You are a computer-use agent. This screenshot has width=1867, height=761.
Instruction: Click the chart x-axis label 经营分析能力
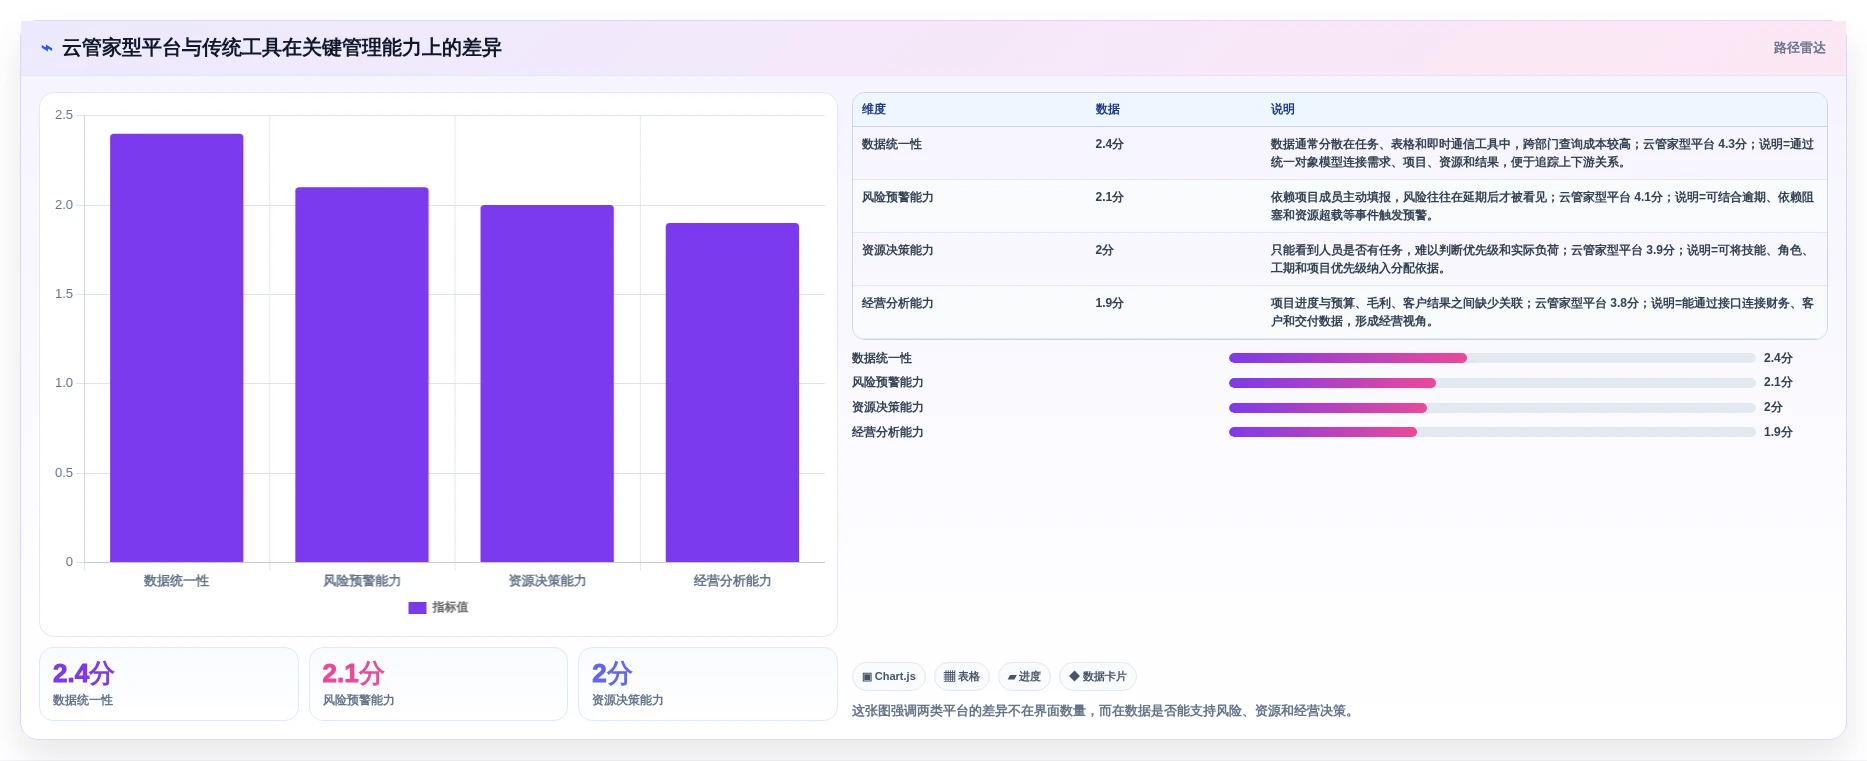[732, 581]
